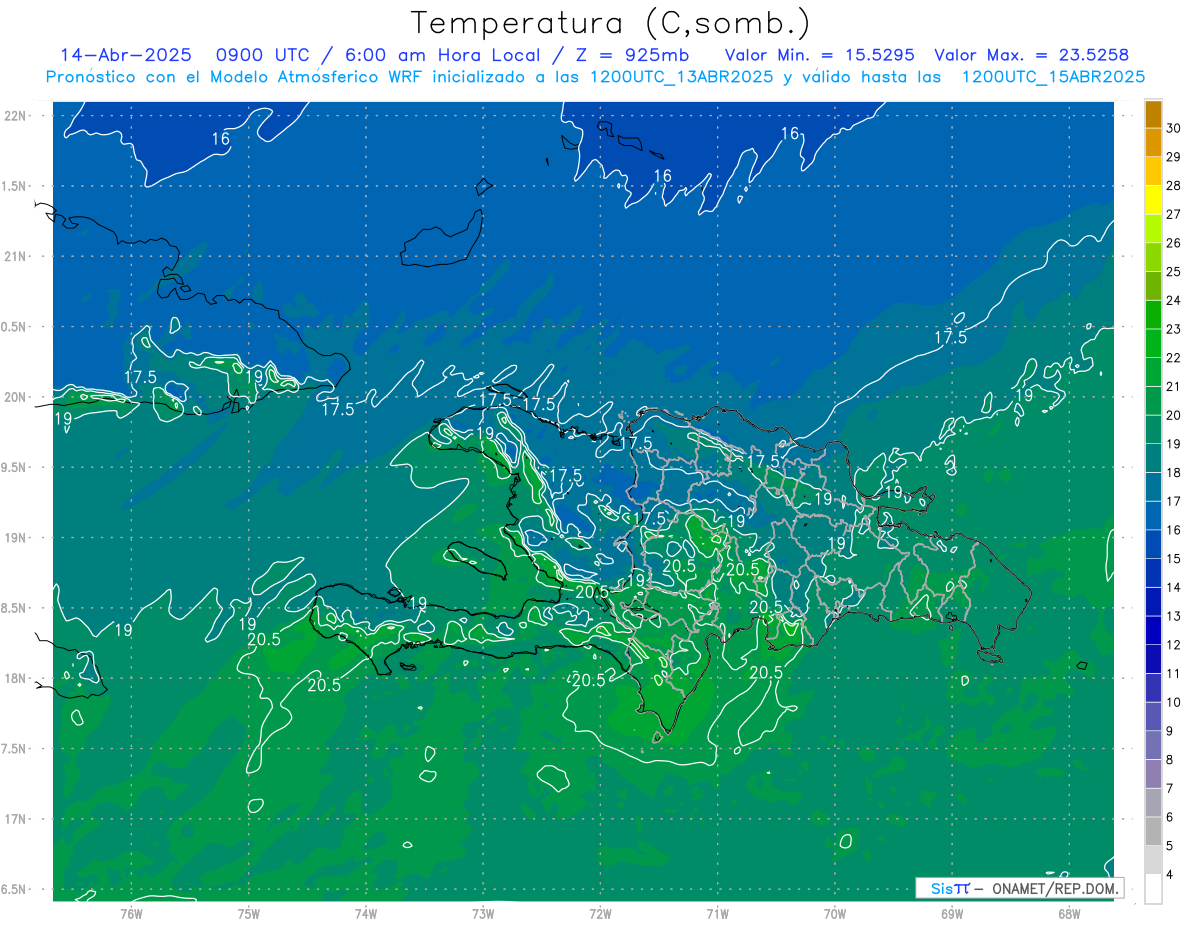
Task: Click the color bar legend value "20"
Action: click(1174, 415)
